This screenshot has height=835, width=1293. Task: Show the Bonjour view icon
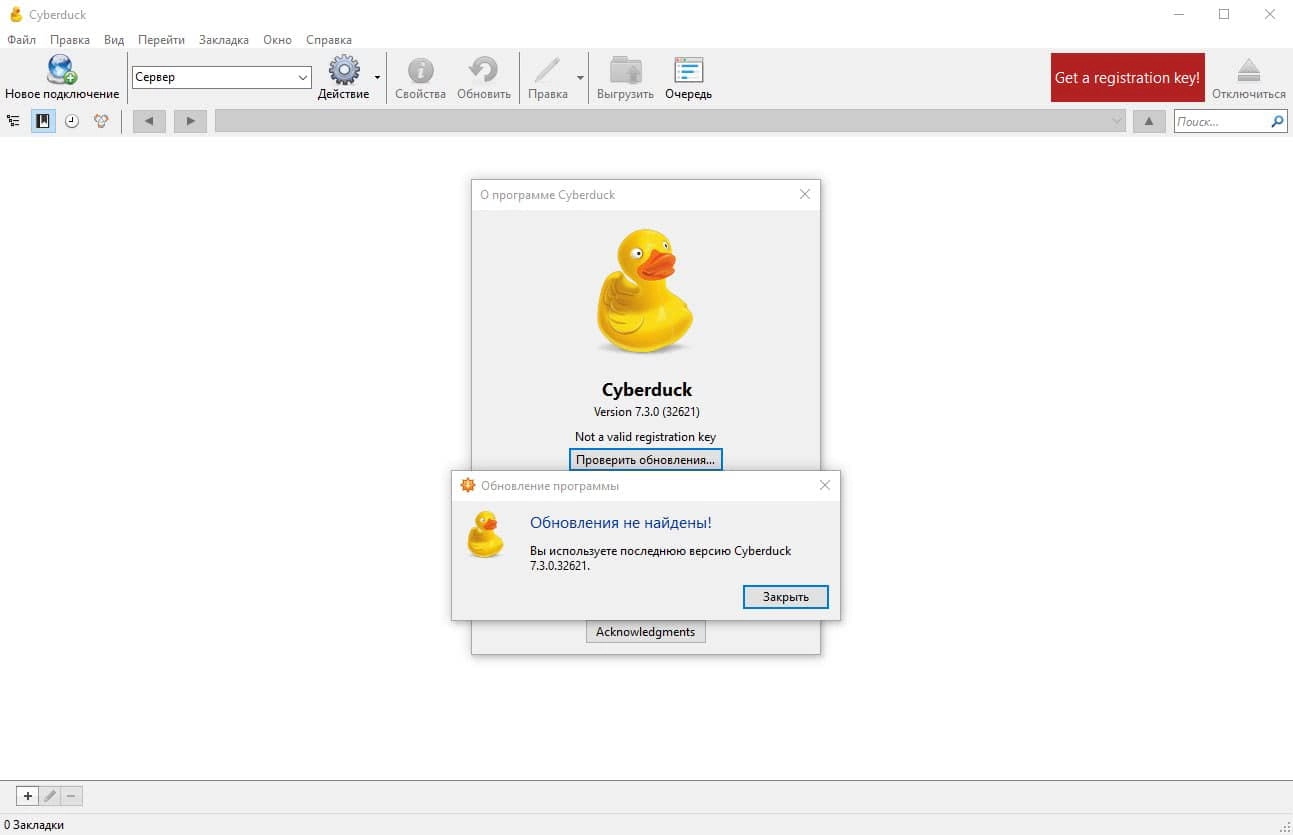click(101, 121)
